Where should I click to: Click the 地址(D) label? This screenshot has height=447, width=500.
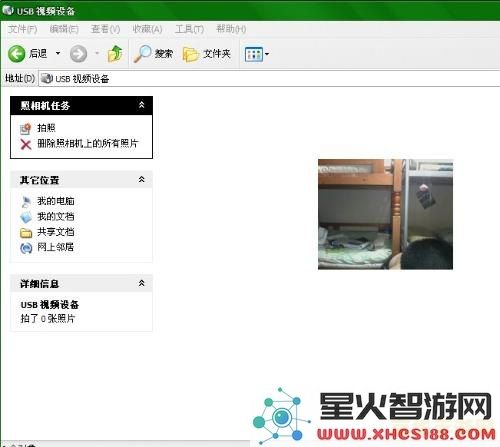20,78
